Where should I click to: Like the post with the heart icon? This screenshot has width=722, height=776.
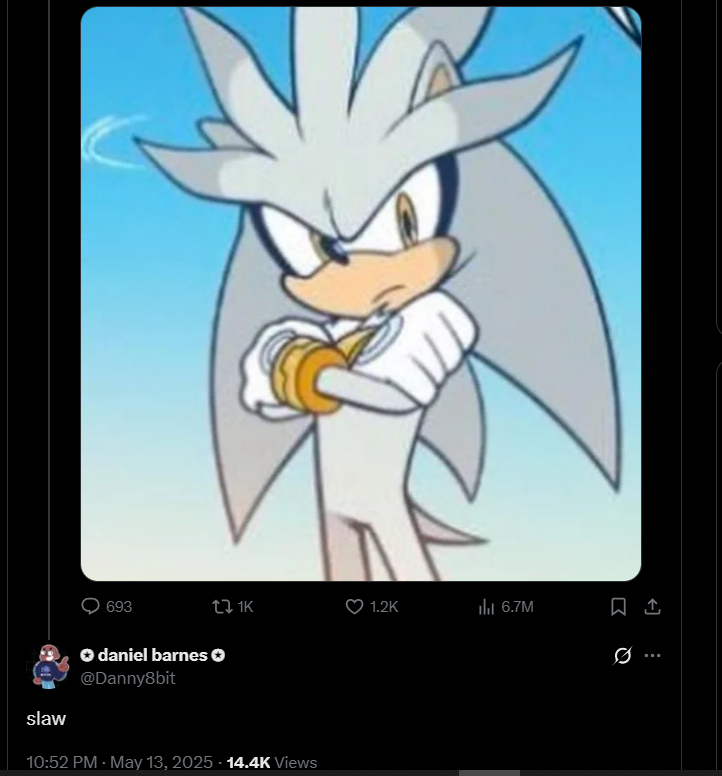354,607
